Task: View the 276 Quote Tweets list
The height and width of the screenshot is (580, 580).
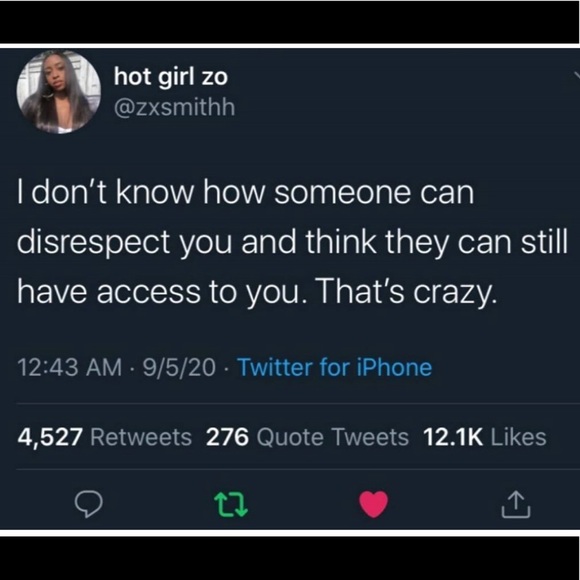Action: point(307,437)
